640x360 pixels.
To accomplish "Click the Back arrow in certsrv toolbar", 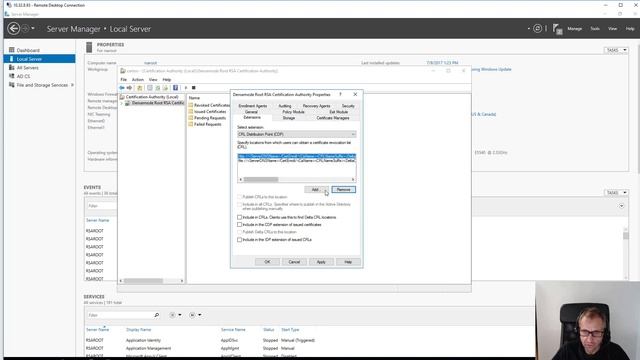I will click(122, 88).
